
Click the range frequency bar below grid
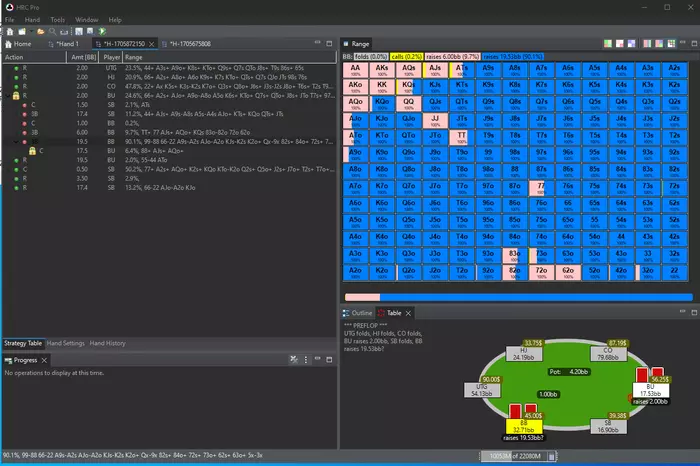pos(519,297)
